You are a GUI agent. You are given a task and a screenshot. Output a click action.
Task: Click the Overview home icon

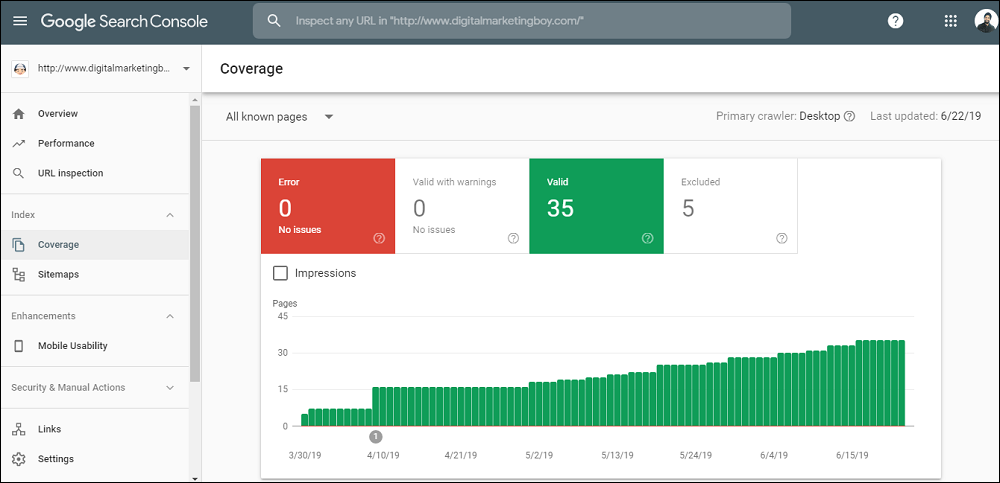coord(18,114)
